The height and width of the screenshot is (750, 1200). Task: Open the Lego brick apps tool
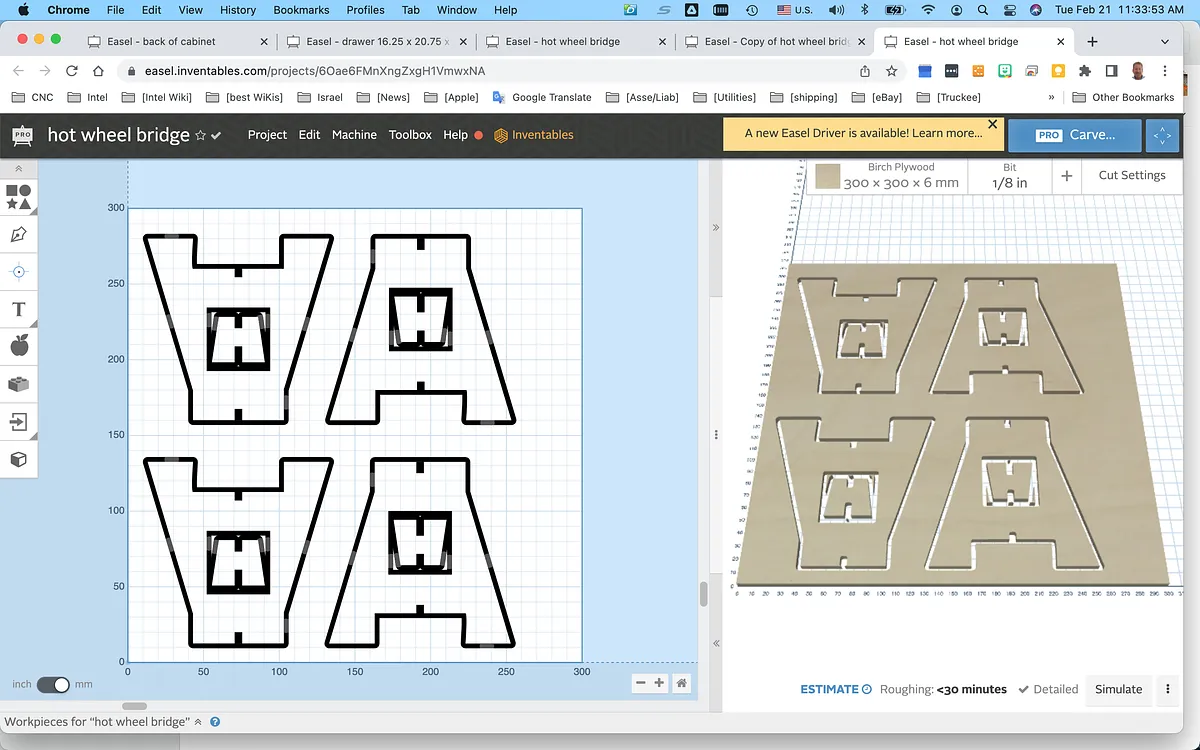tap(18, 384)
